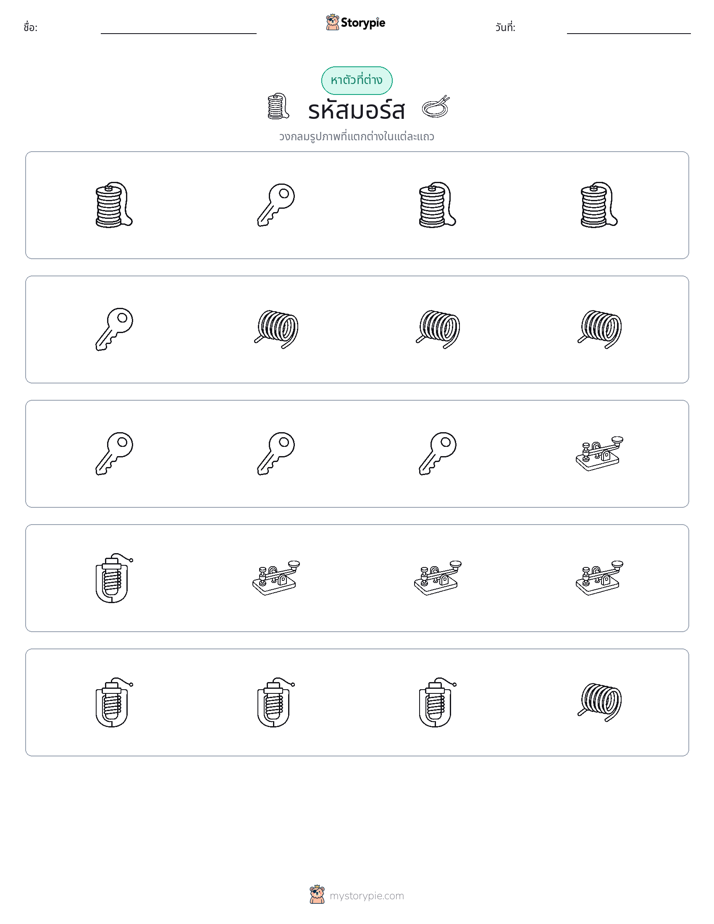This screenshot has width=714, height=924.
Task: Click the last telegraph key in row four
Action: tap(599, 578)
